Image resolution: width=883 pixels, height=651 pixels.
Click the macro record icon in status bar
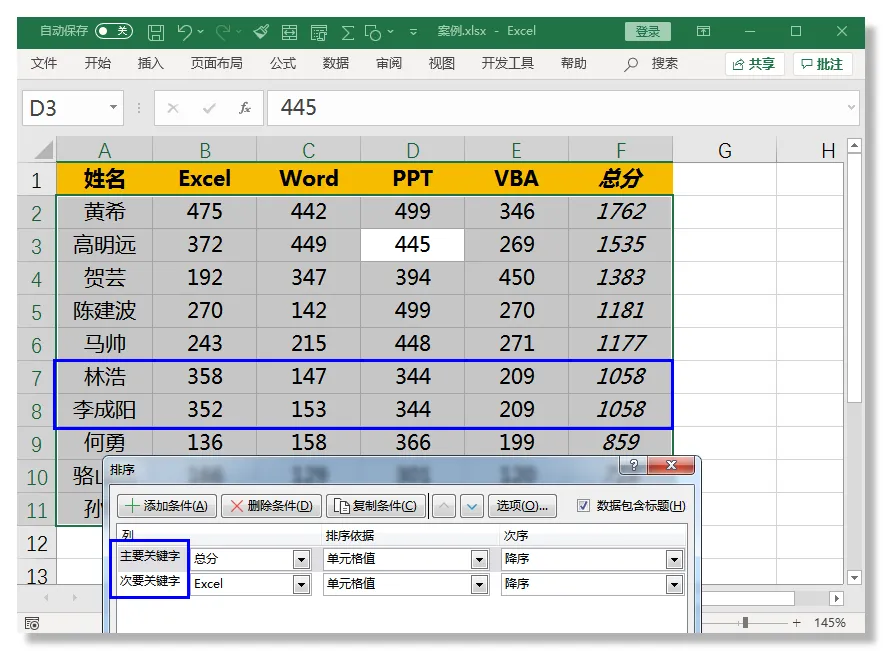click(32, 623)
